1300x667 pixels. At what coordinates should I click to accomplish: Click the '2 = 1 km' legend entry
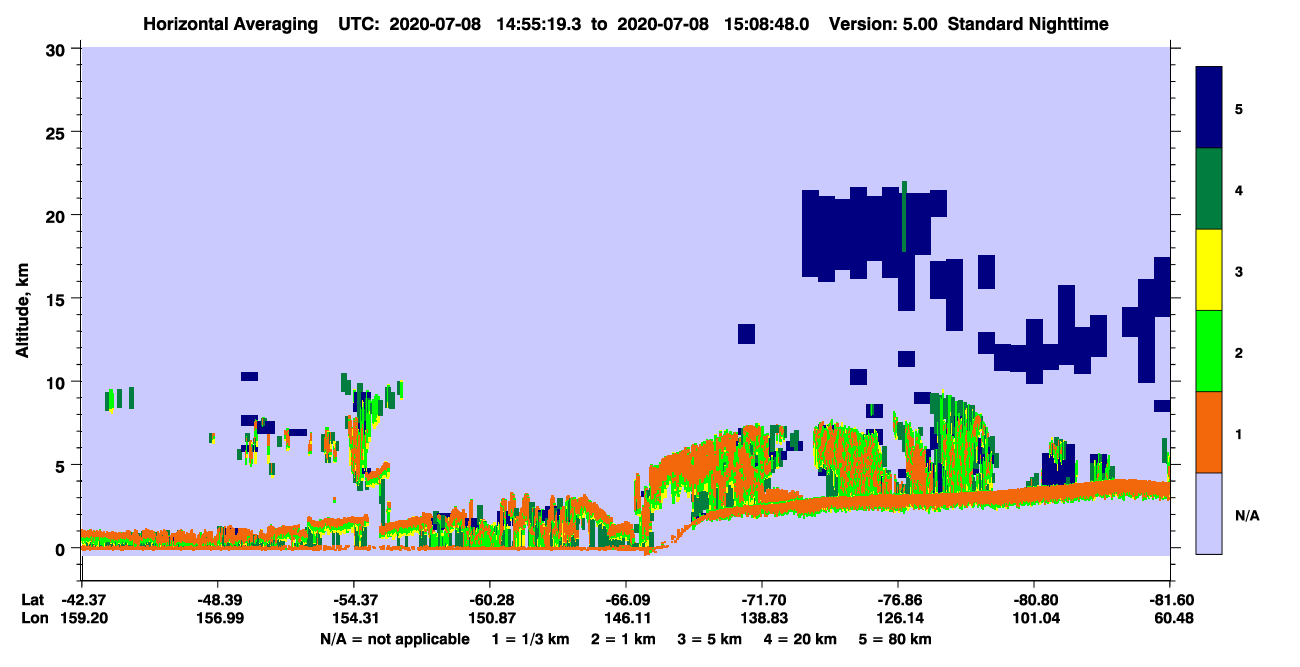tap(623, 638)
